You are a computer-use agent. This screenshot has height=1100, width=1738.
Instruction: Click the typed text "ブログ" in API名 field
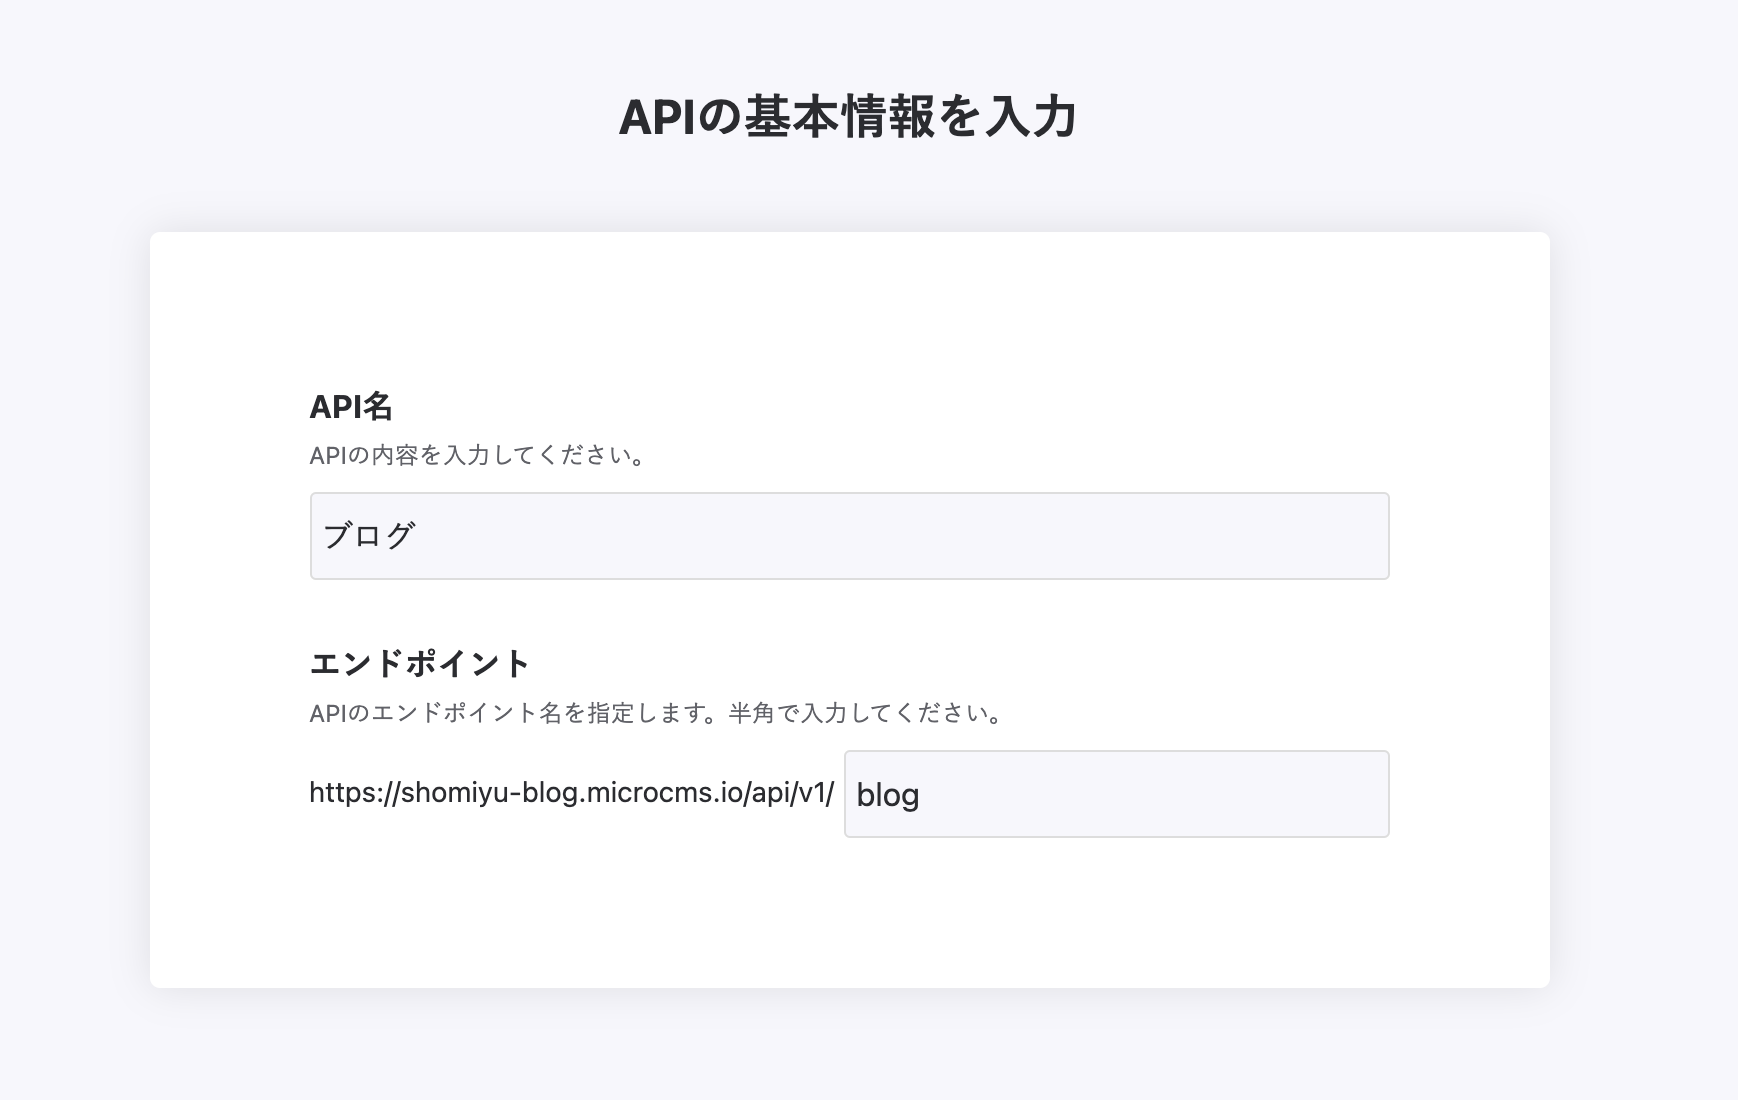pos(369,536)
